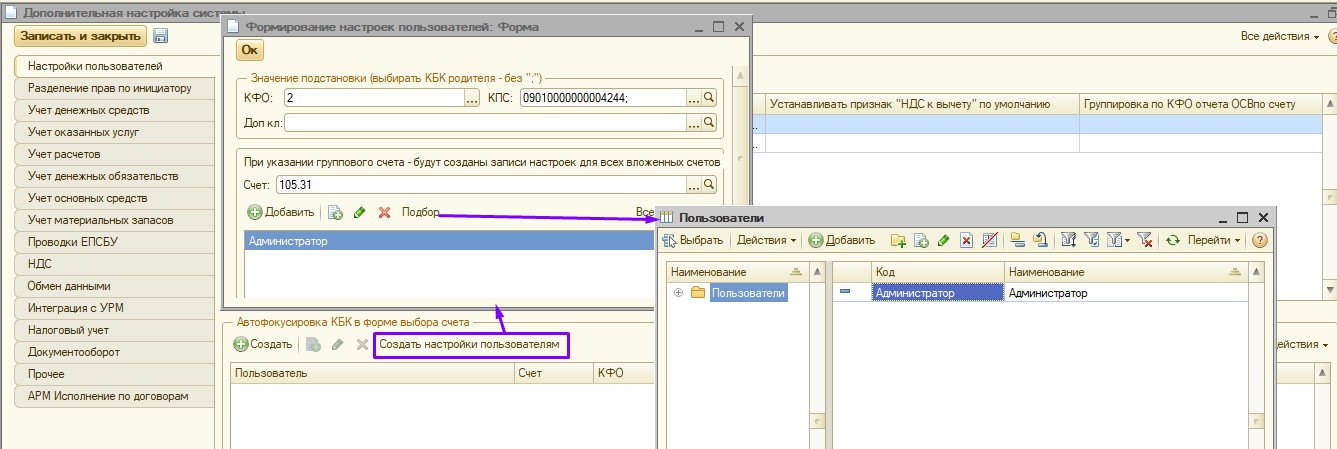Open the Перейти dropdown menu

pyautogui.click(x=1213, y=240)
